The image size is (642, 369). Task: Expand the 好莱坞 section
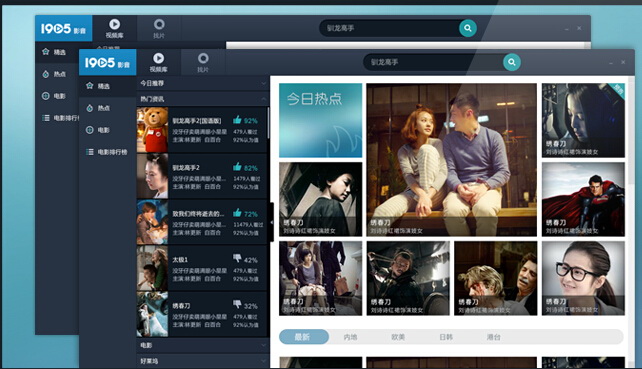[x=264, y=361]
